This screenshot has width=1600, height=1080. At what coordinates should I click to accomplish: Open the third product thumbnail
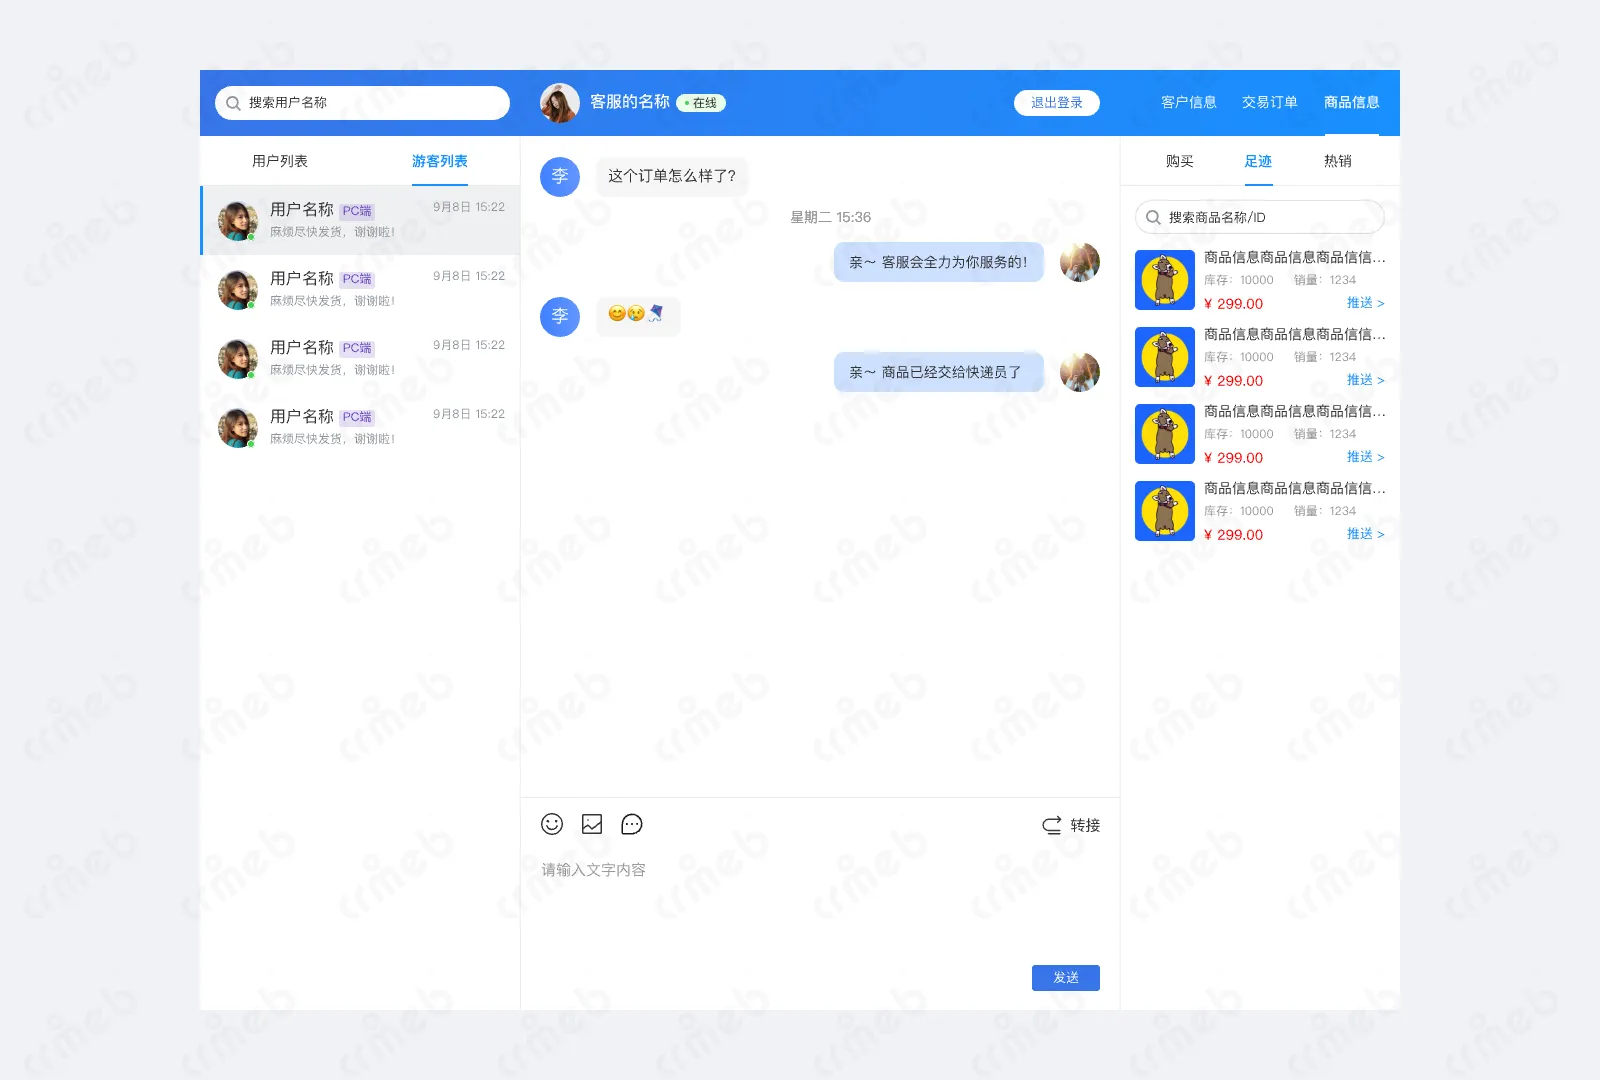pyautogui.click(x=1165, y=434)
